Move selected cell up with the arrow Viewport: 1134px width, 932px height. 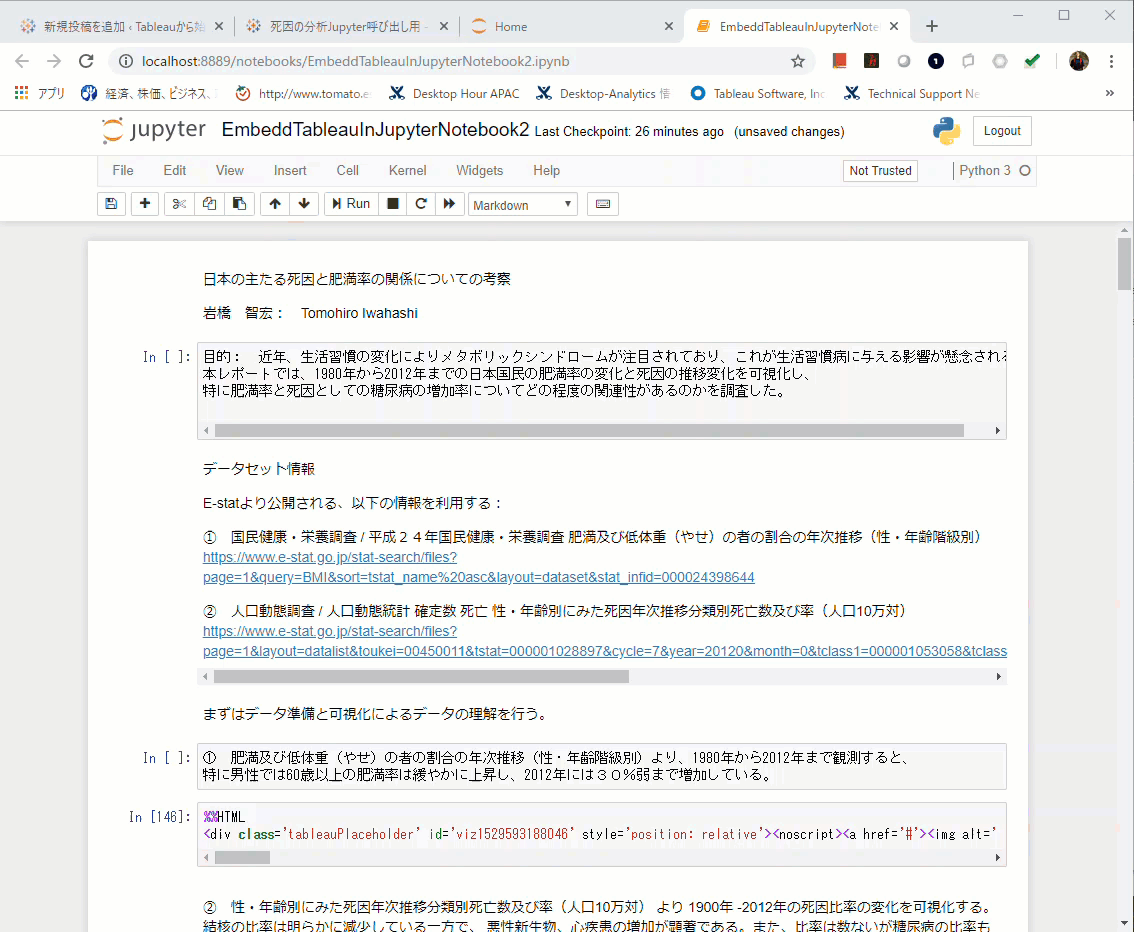pos(275,204)
